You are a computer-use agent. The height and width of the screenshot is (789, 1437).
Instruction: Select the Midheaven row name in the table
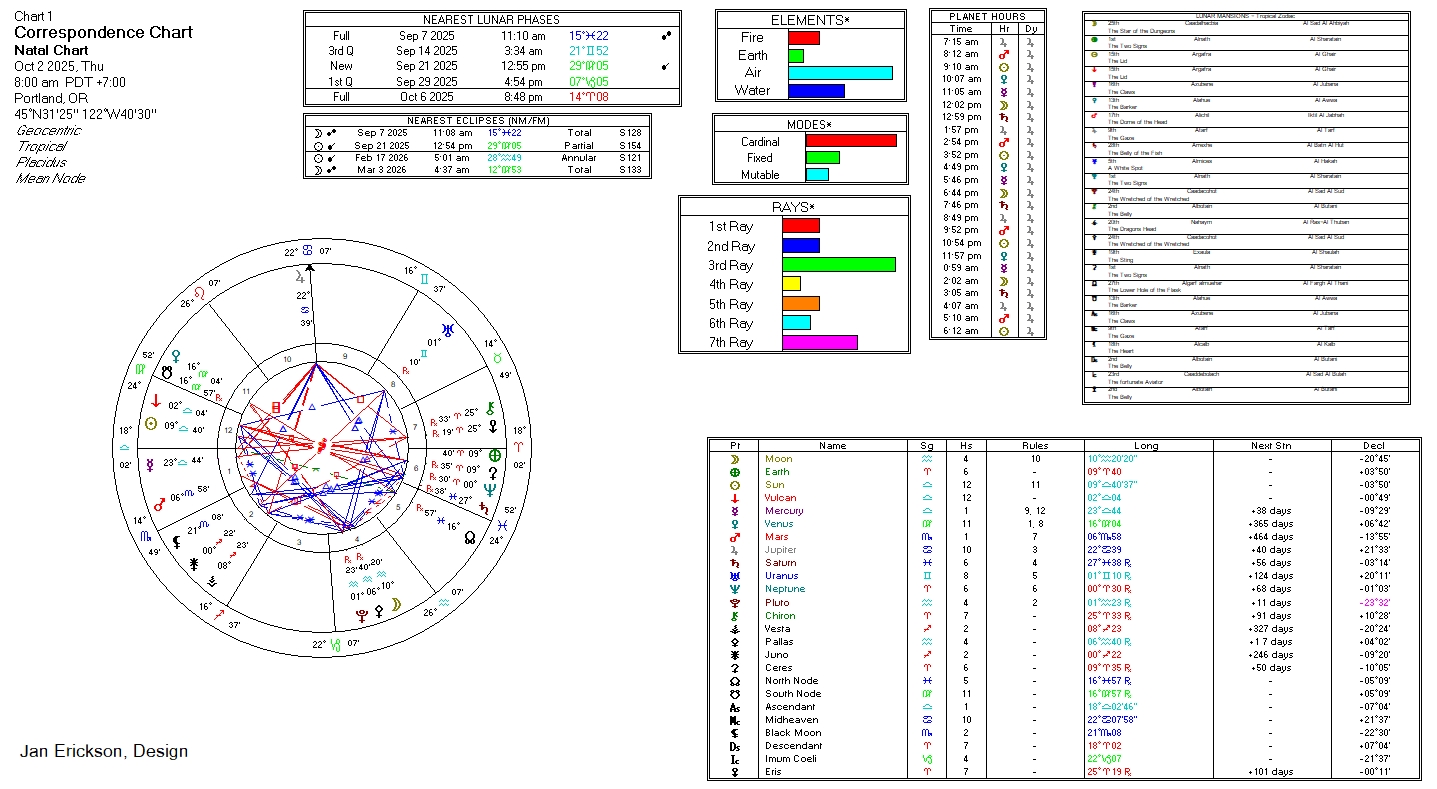coord(791,719)
